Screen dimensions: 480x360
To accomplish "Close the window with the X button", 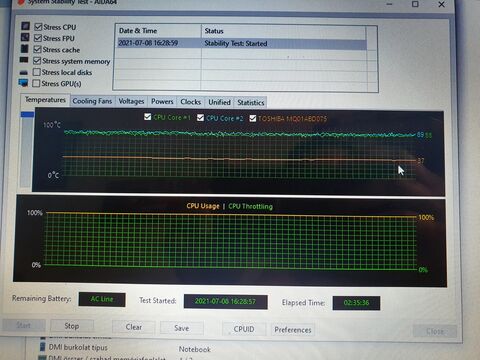I will 441,4.
